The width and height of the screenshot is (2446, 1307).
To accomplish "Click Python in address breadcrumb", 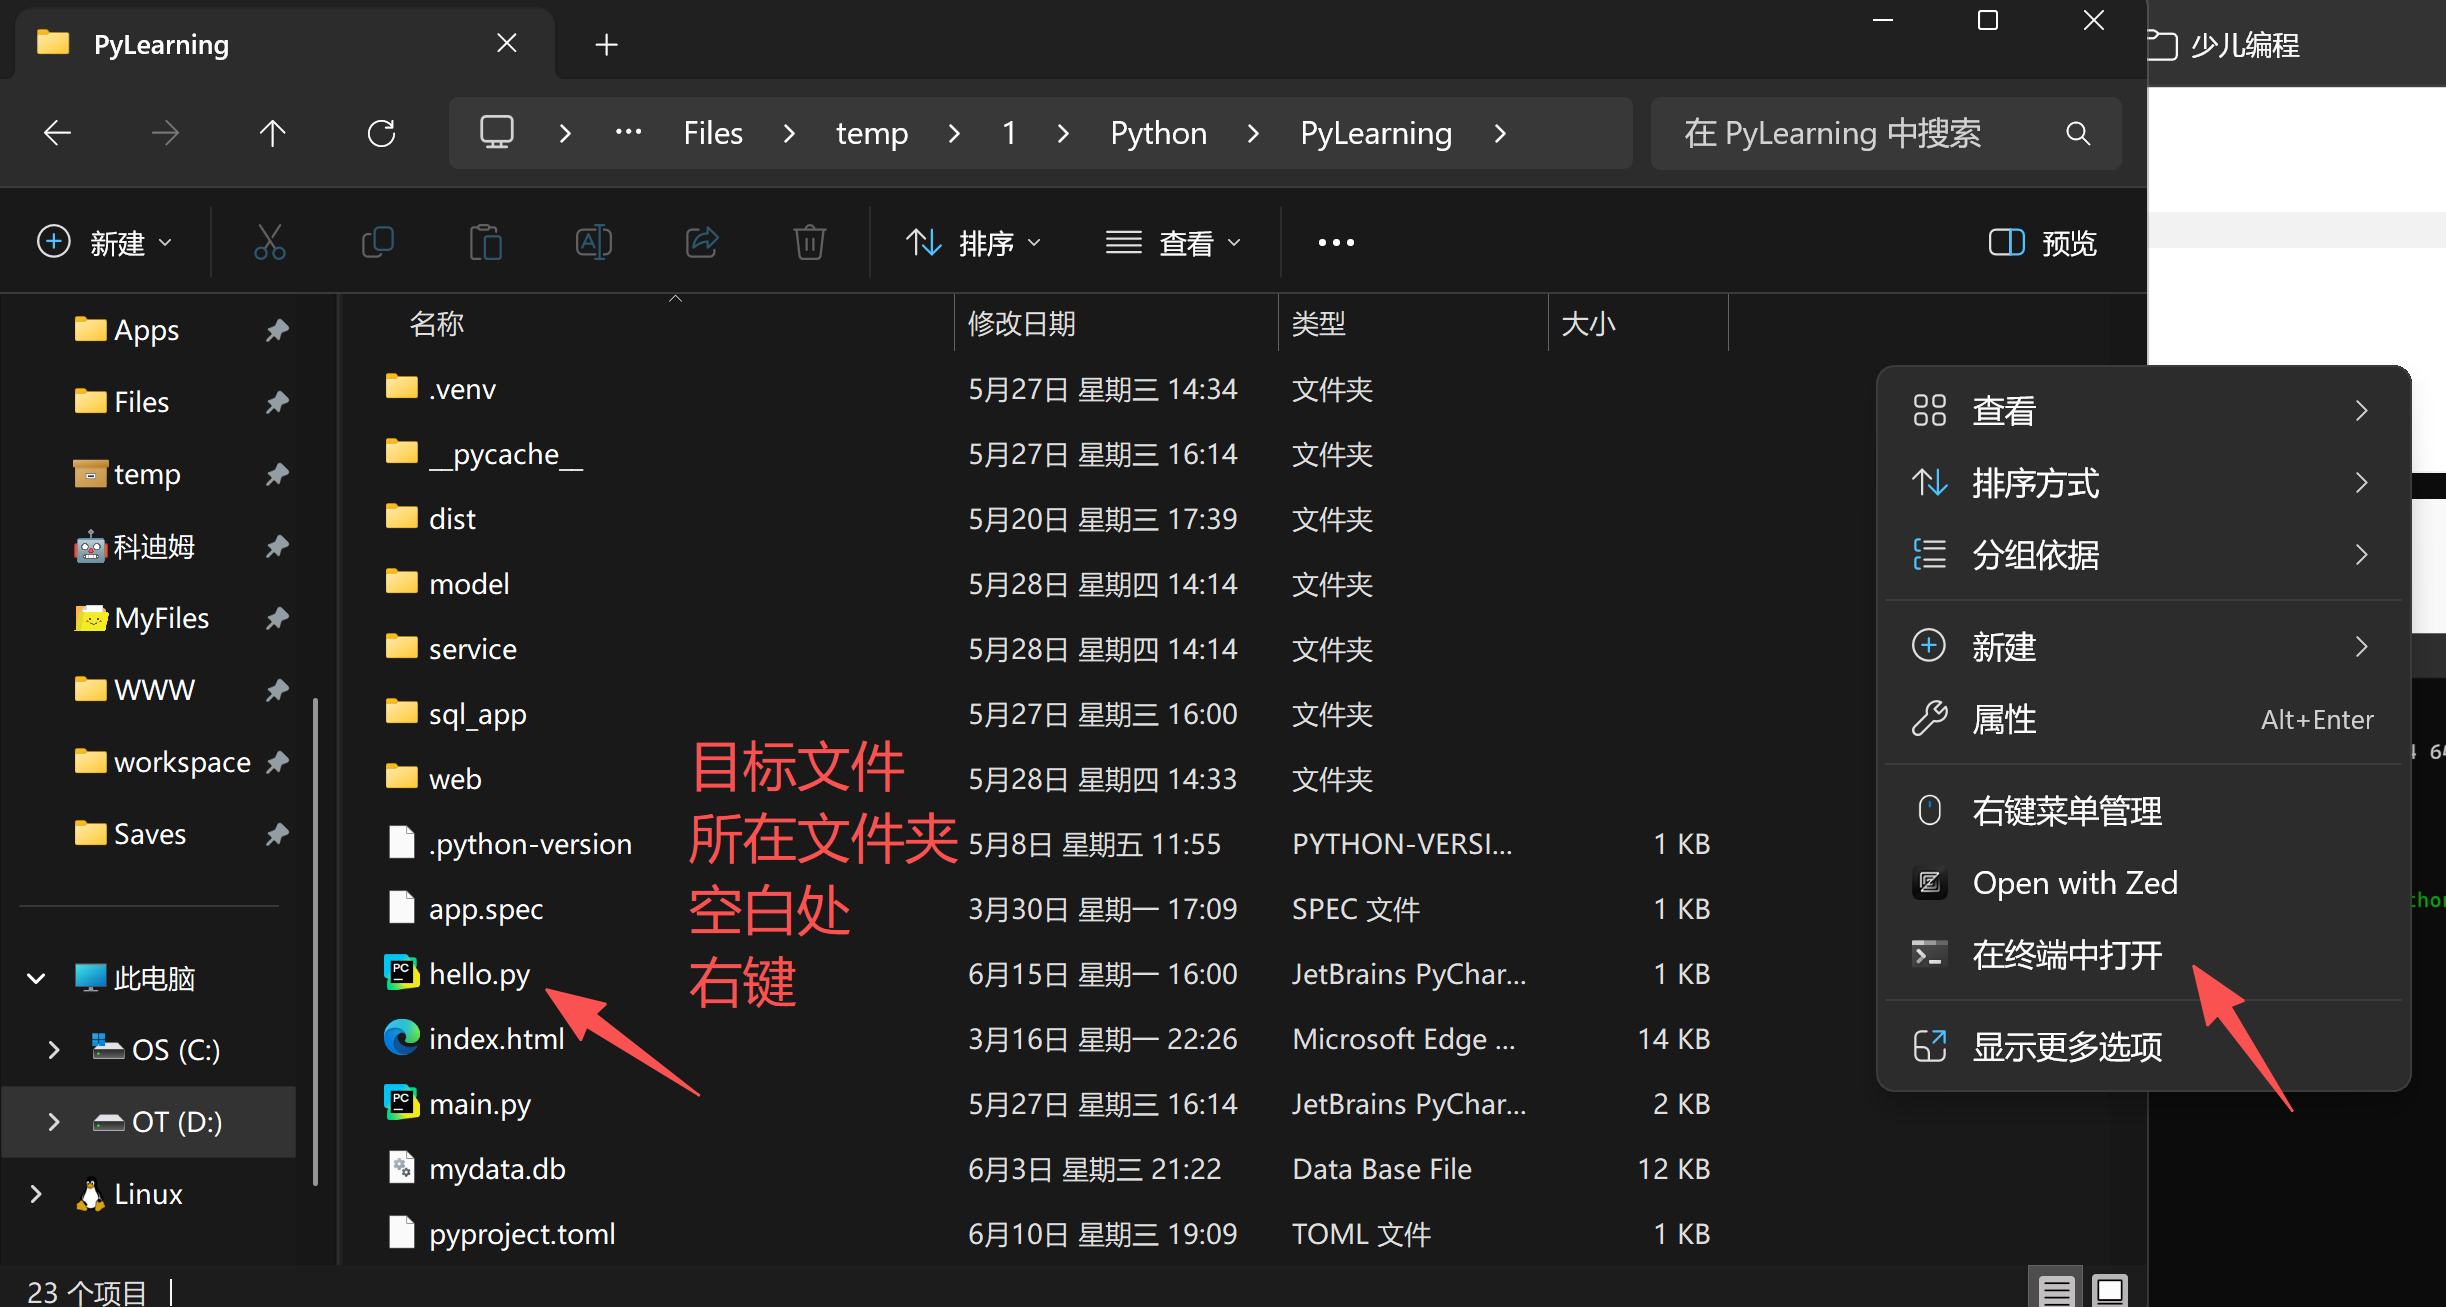I will [x=1158, y=133].
